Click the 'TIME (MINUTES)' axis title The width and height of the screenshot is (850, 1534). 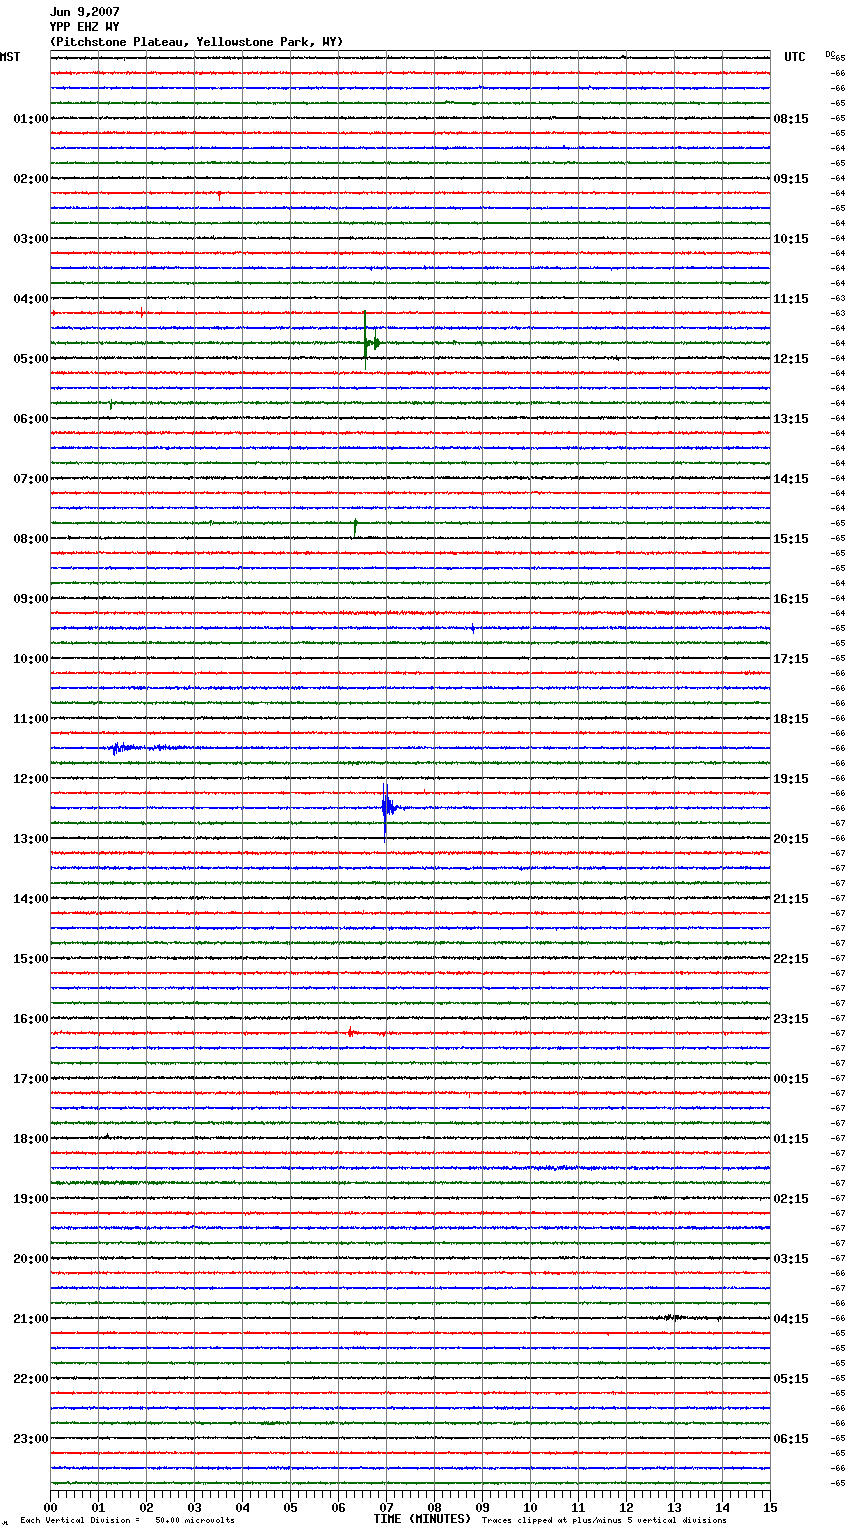point(422,1519)
